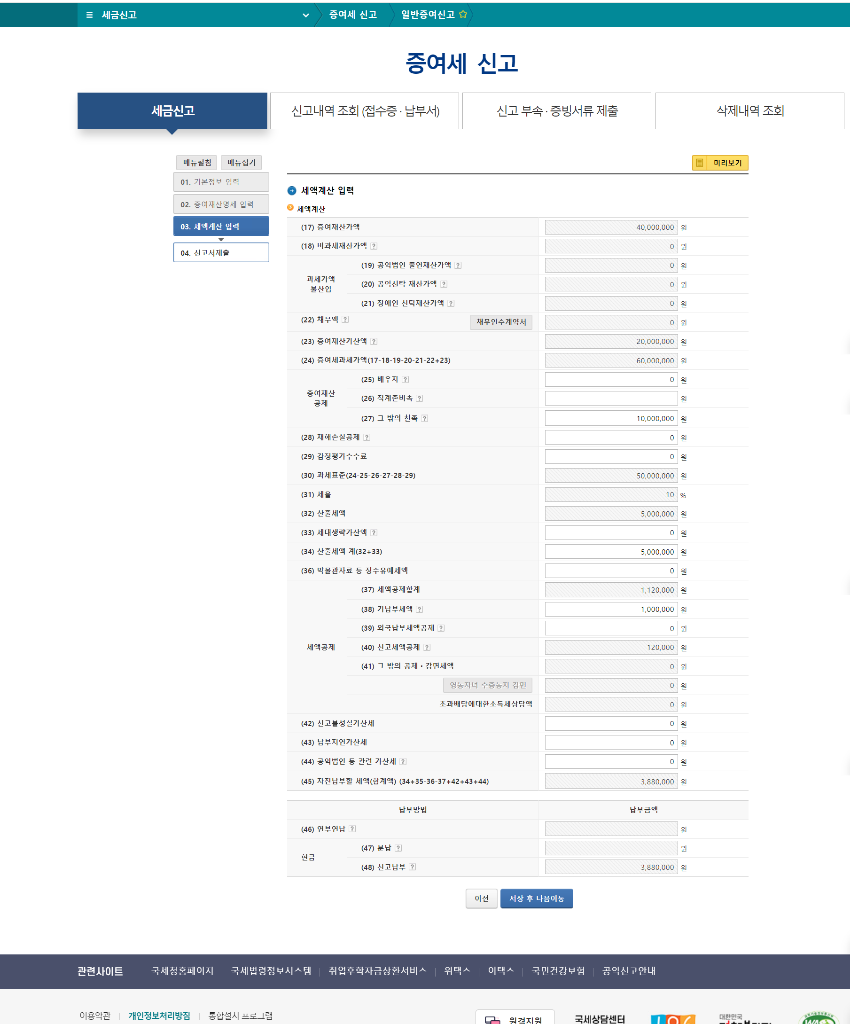
Task: Open help icon for (38) 기납부세액
Action: tap(420, 609)
